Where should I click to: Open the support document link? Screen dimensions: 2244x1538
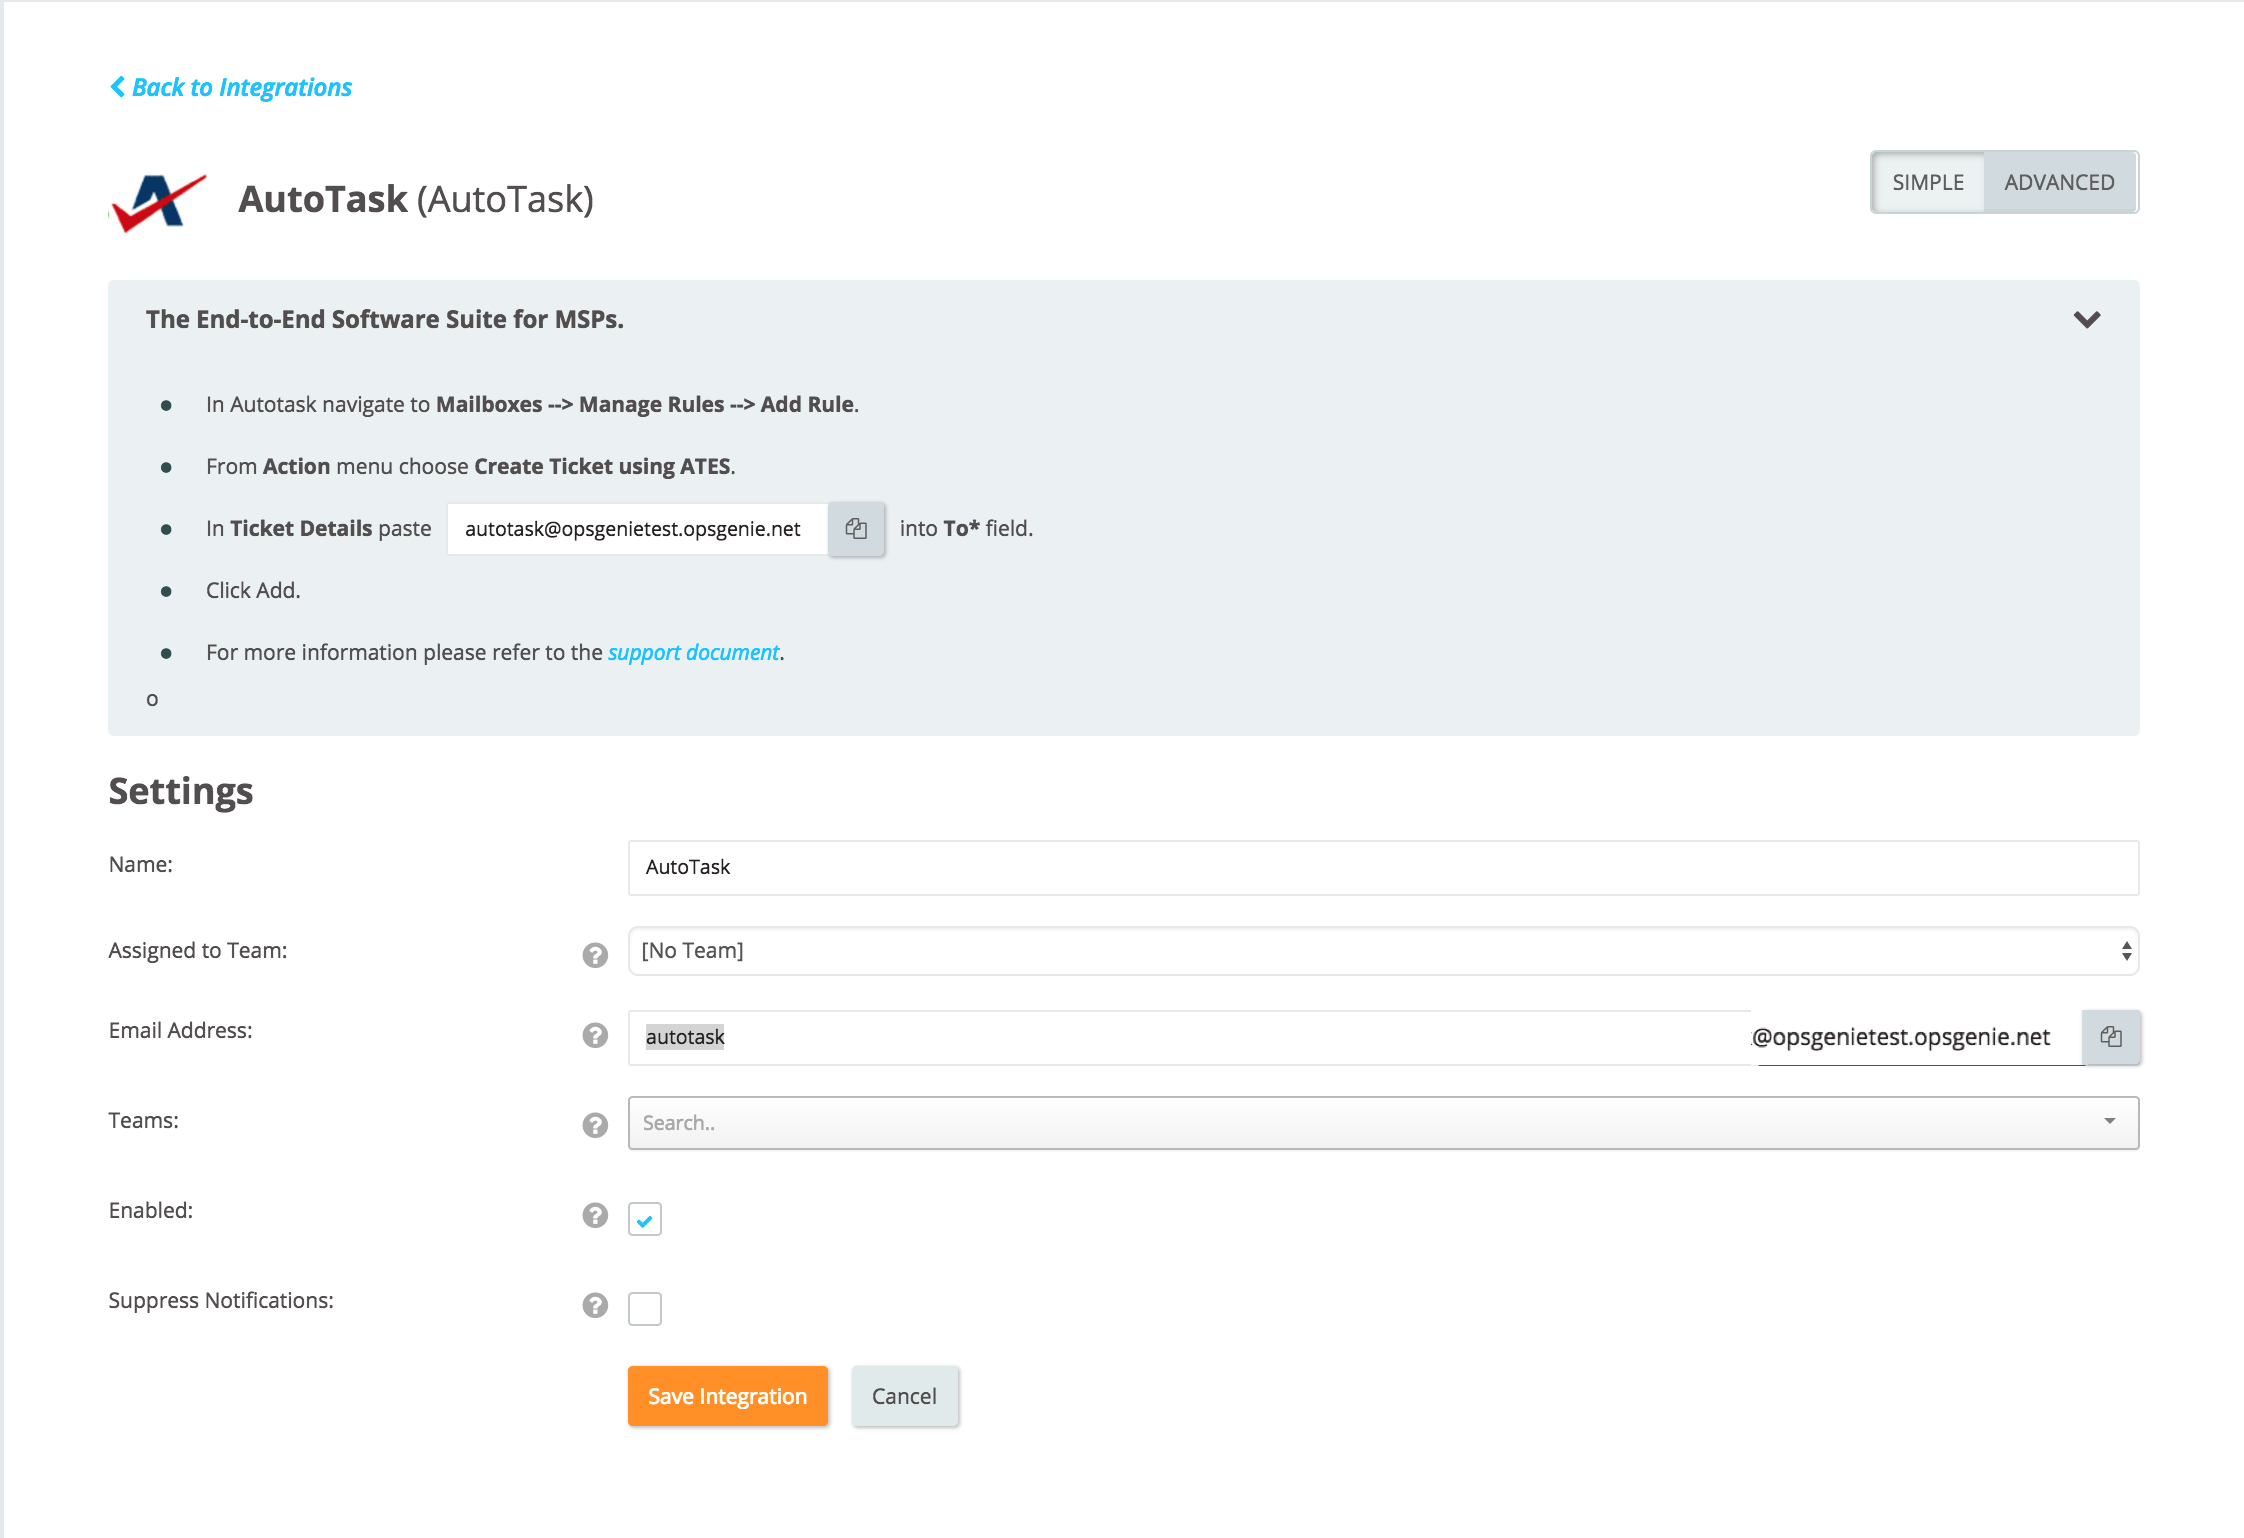(693, 653)
